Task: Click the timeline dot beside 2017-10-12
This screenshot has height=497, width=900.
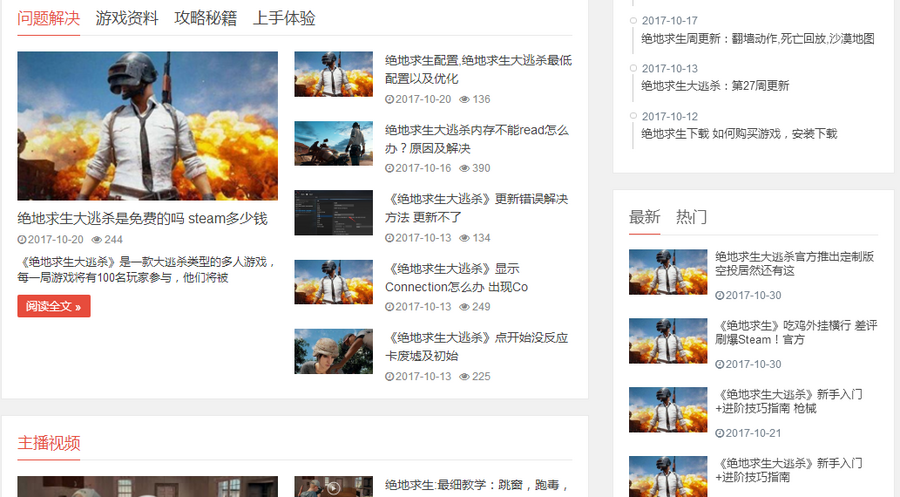Action: tap(633, 115)
